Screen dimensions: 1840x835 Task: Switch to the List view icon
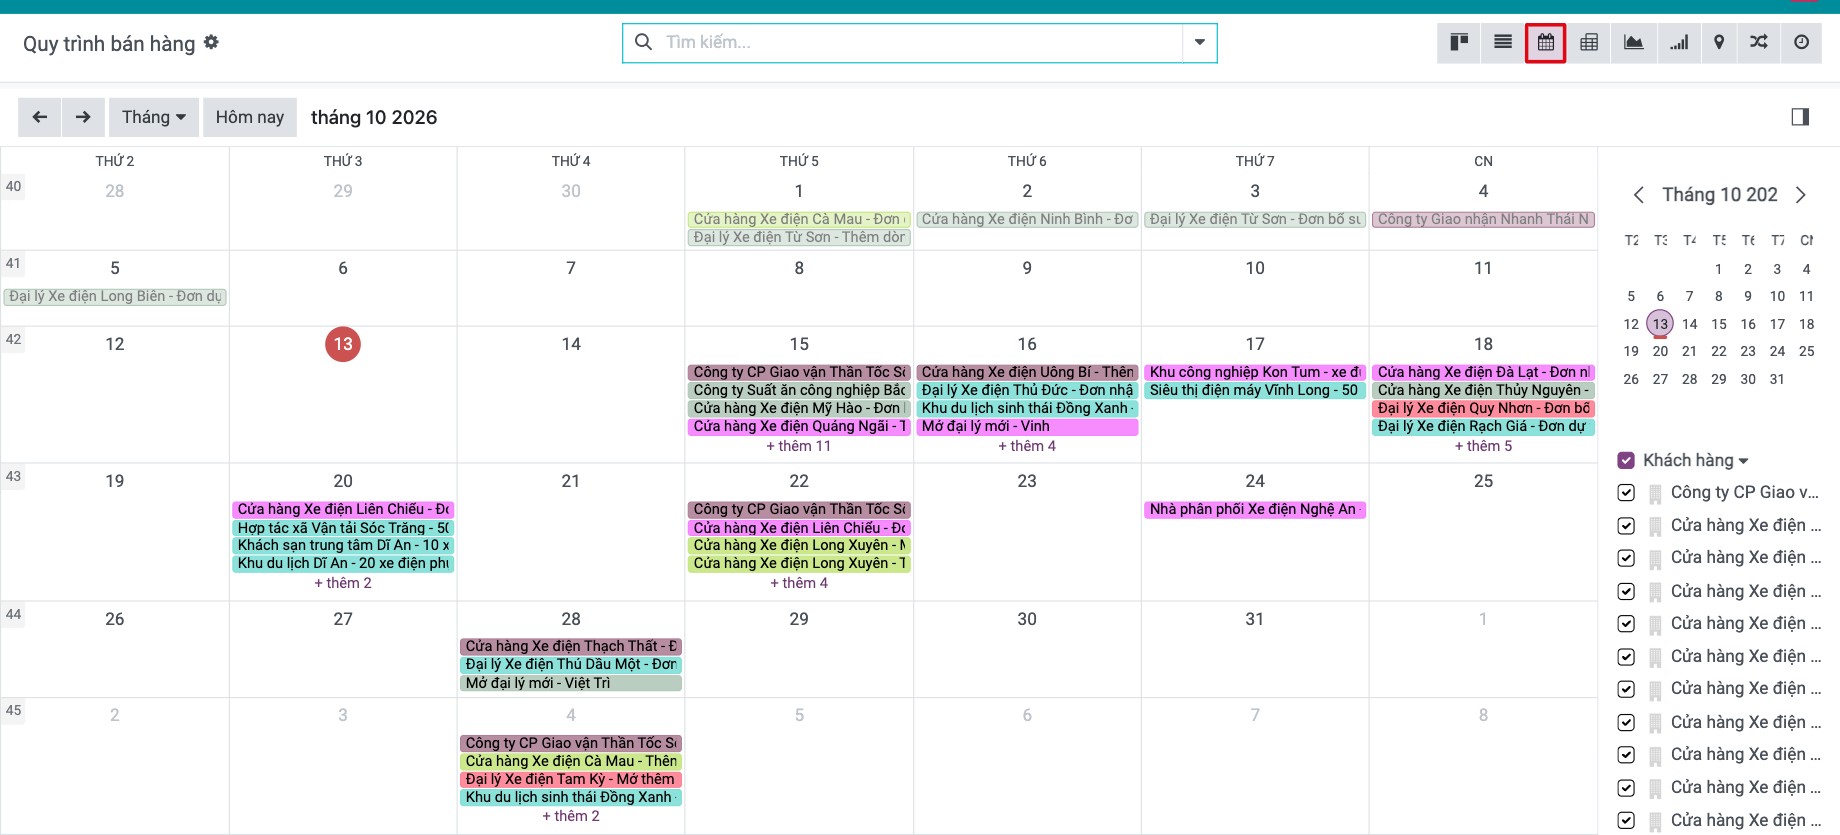(1503, 42)
